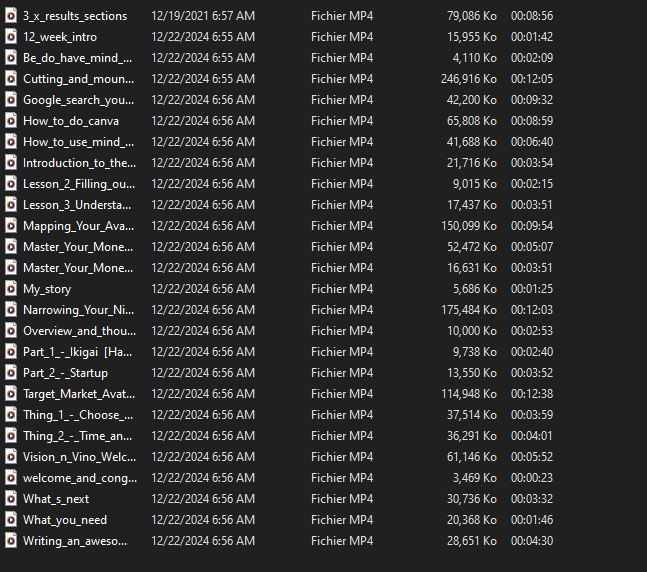The image size is (647, 572).
Task: Select the Narrowing_Your_Ni video file
Action: click(78, 310)
